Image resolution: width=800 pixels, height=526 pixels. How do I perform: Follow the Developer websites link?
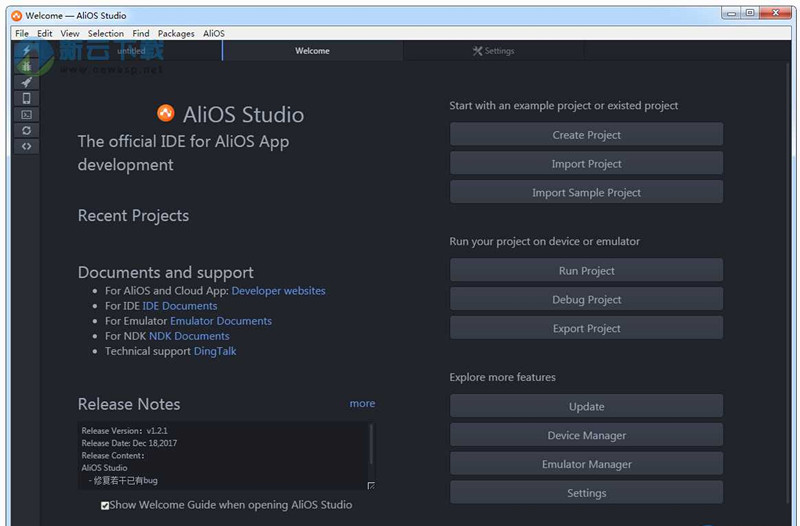(278, 291)
